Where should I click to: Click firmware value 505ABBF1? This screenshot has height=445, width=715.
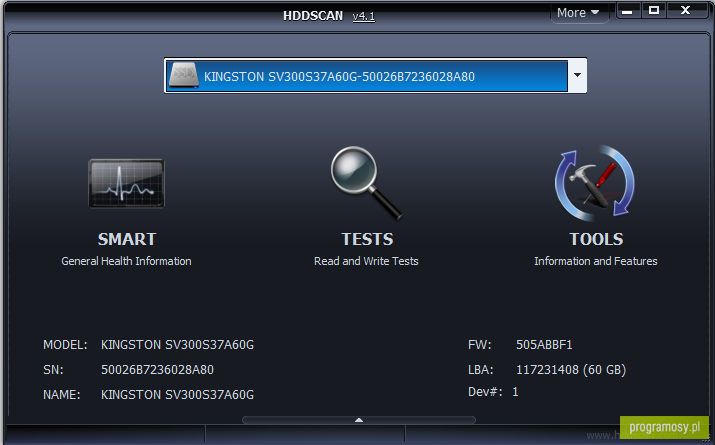(544, 345)
